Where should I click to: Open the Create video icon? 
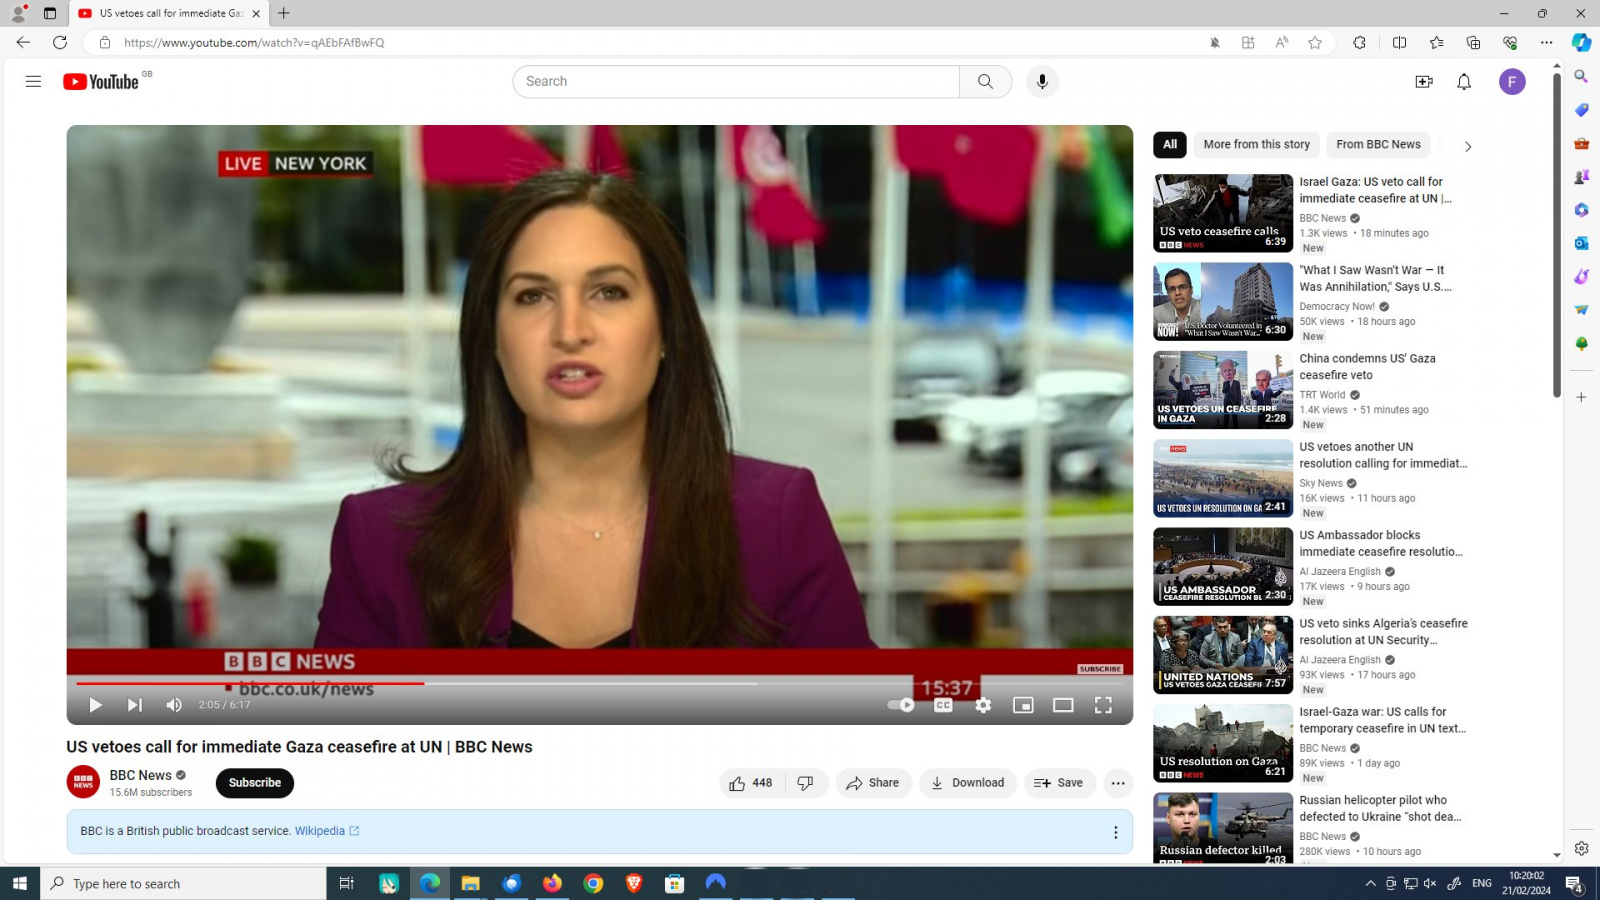[1424, 82]
